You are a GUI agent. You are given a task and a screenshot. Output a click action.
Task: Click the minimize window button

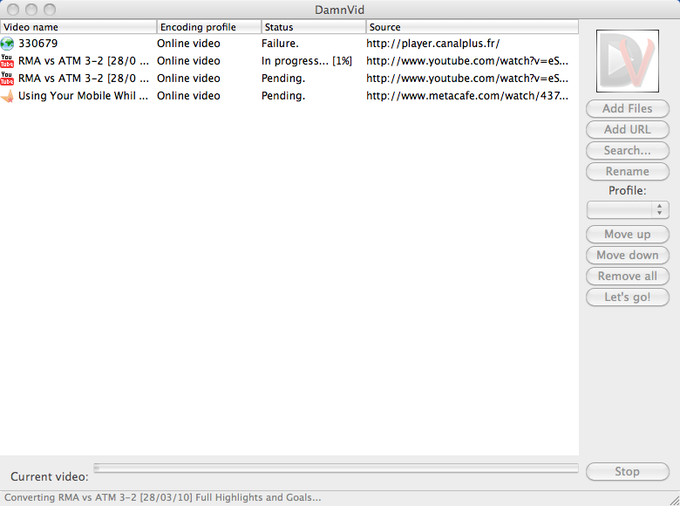tap(31, 9)
